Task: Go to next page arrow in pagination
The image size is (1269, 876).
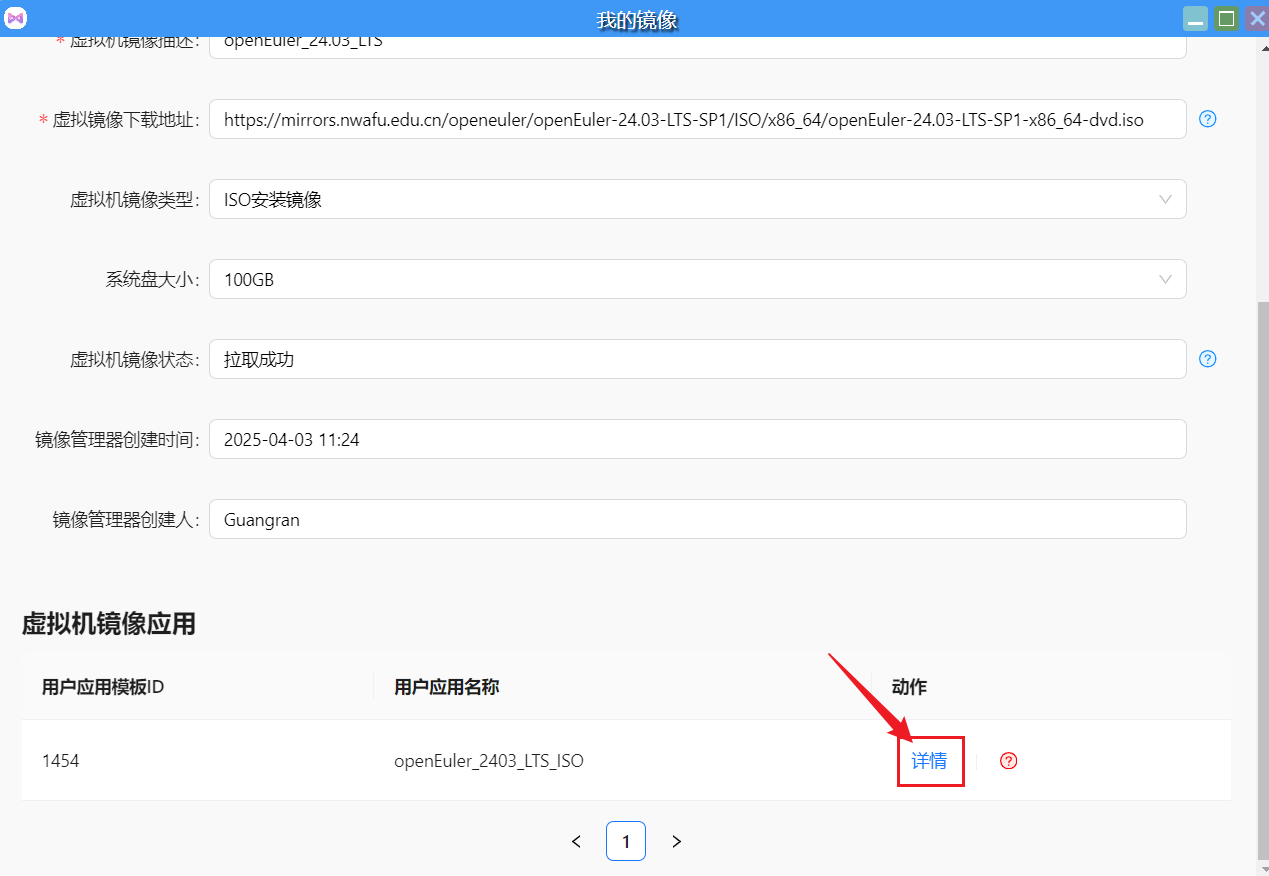Action: [676, 841]
